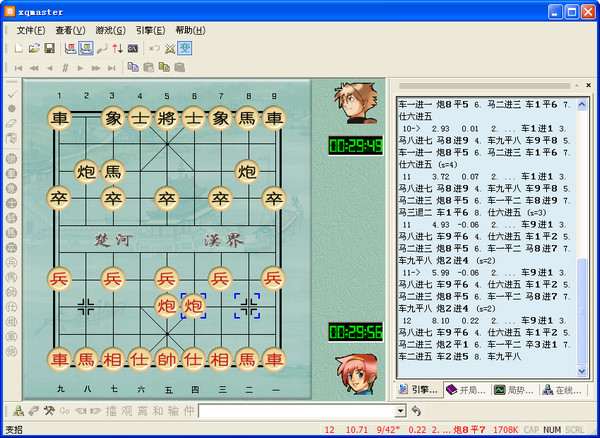Screen dimensions: 600x438
Task: Click engine panel scrollbar down arrow
Action: pos(582,371)
